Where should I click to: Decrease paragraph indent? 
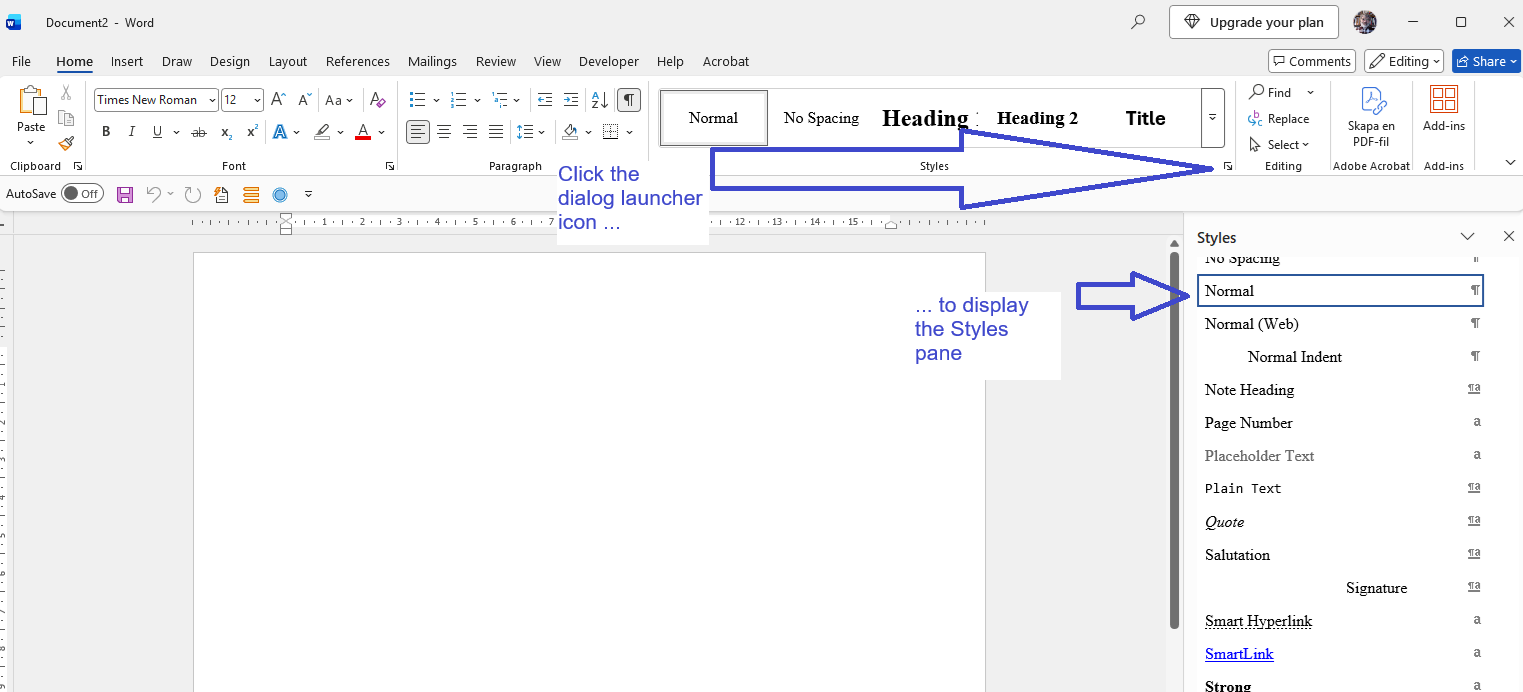coord(545,100)
